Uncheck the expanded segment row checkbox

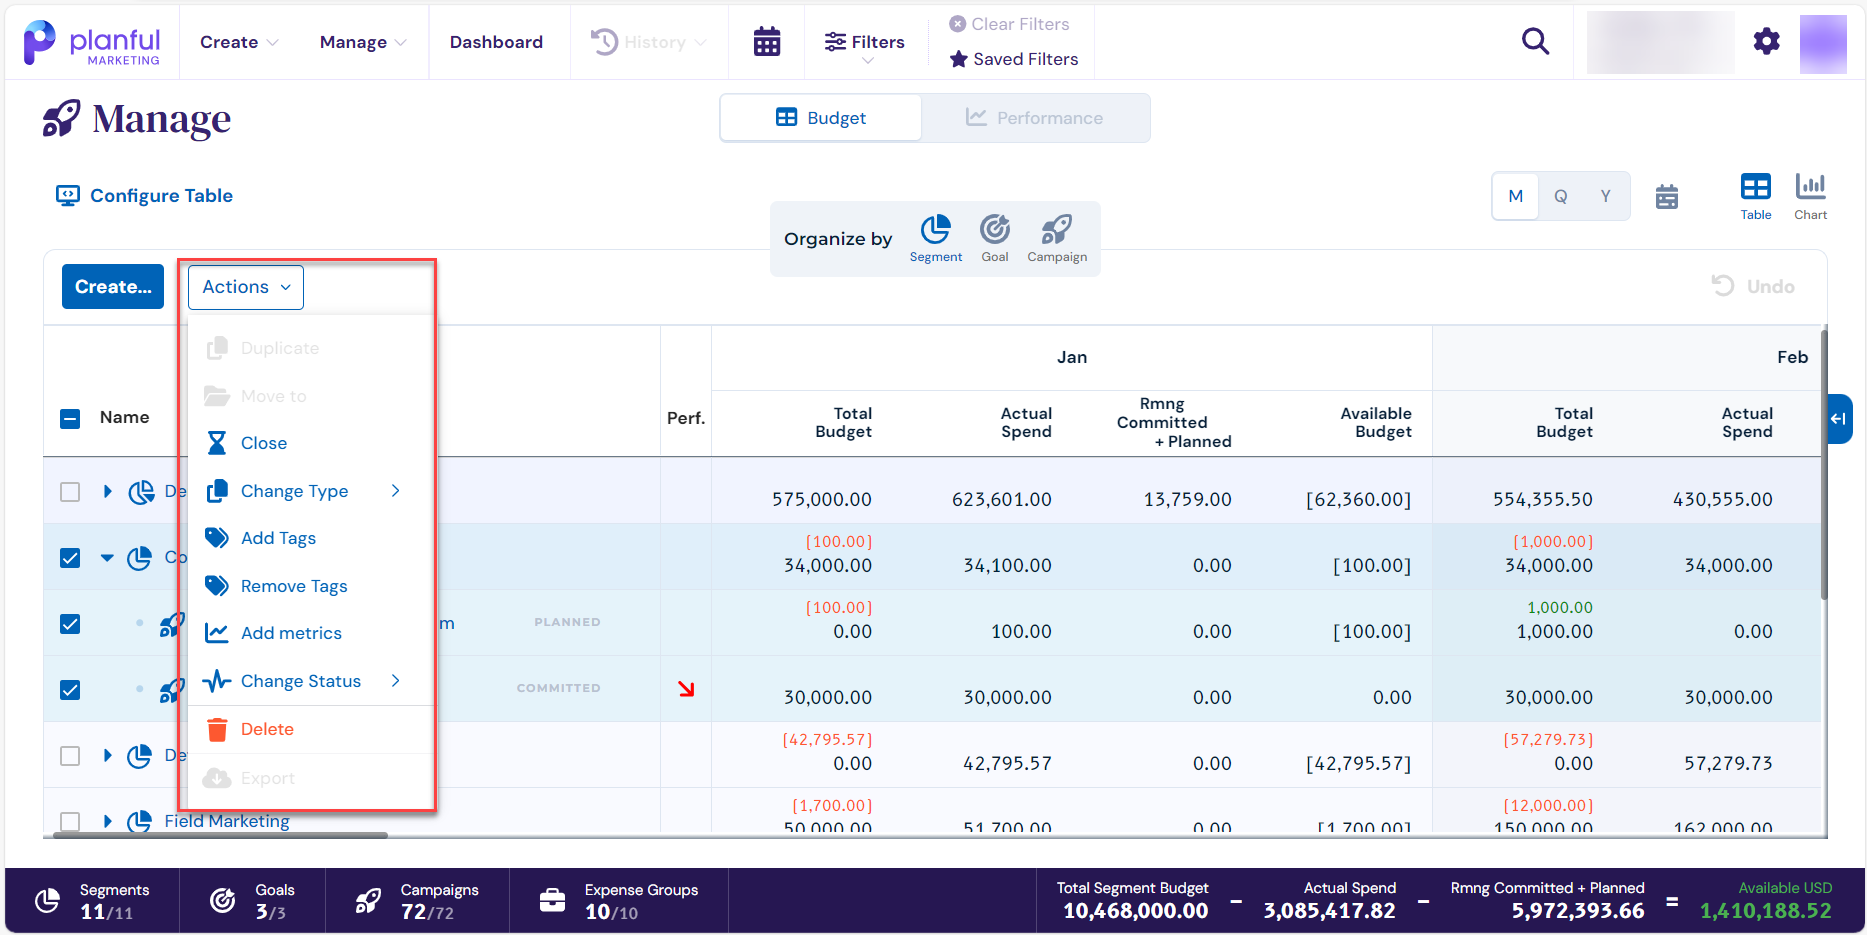70,558
